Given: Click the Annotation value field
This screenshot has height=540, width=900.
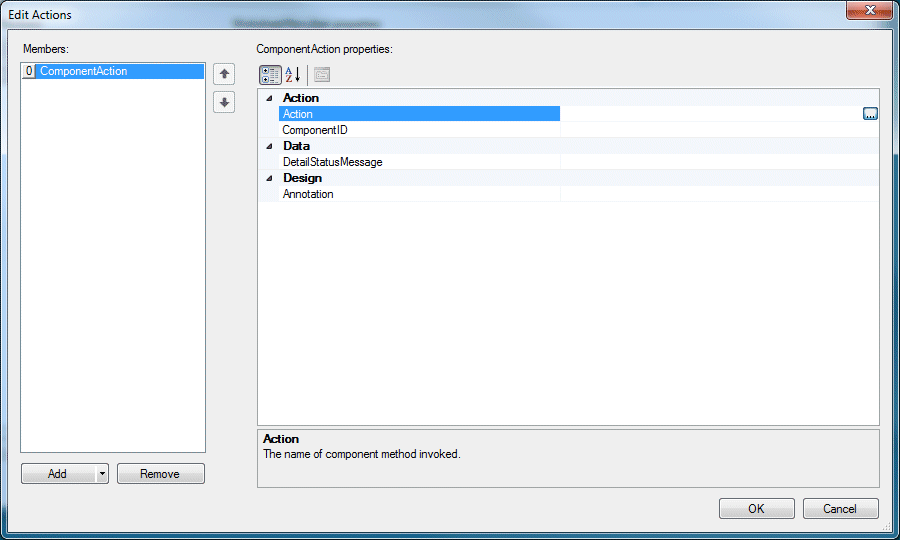Looking at the screenshot, I should tap(719, 194).
